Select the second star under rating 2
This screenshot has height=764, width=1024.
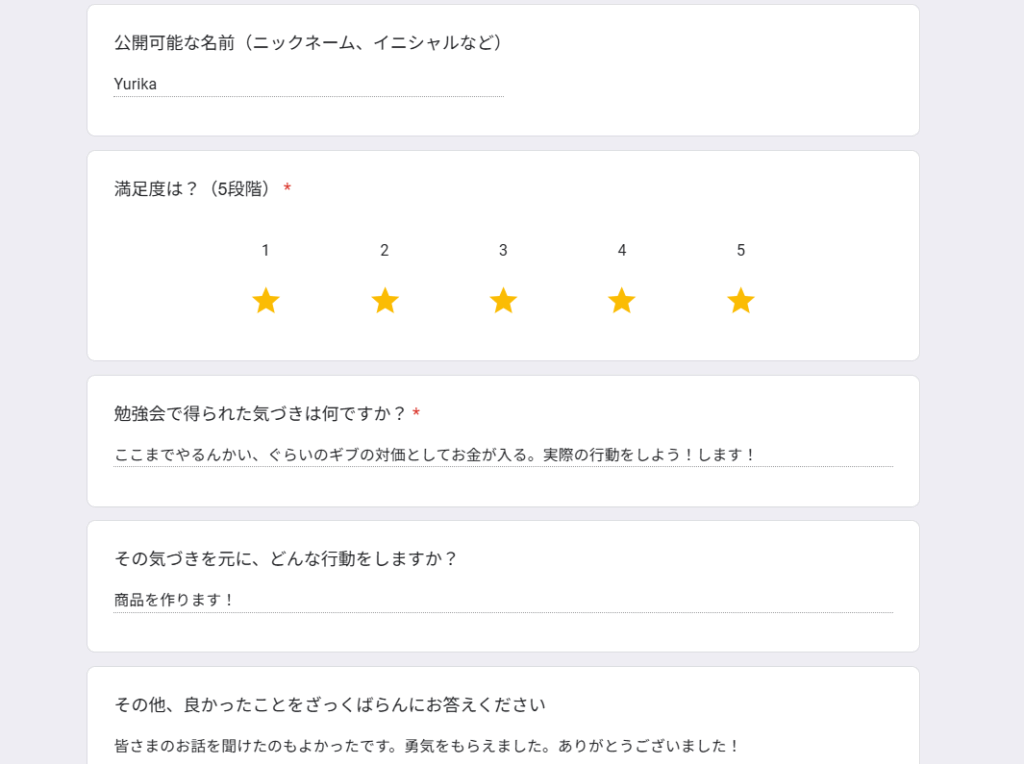pos(385,301)
